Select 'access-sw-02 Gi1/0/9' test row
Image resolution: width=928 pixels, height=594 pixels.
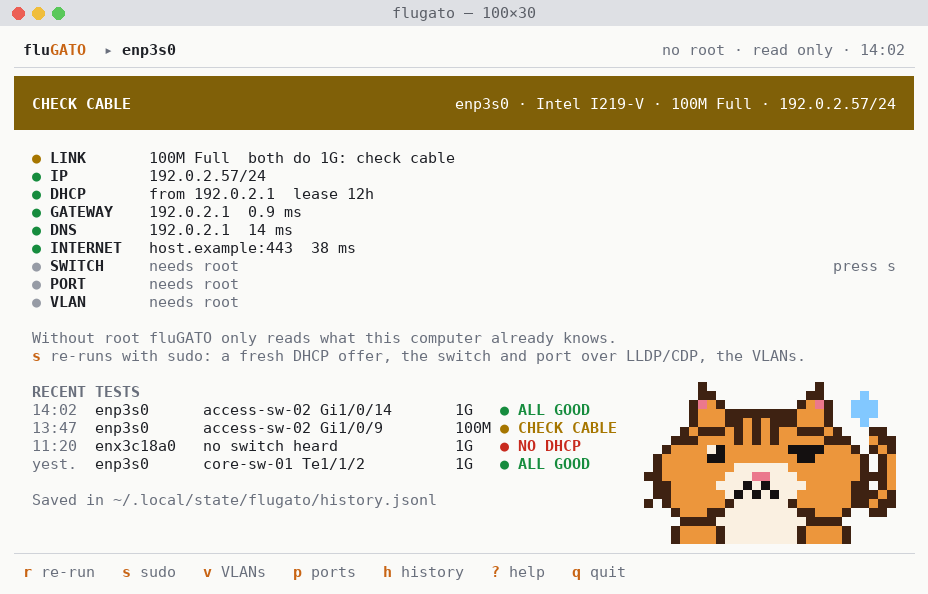(x=324, y=428)
